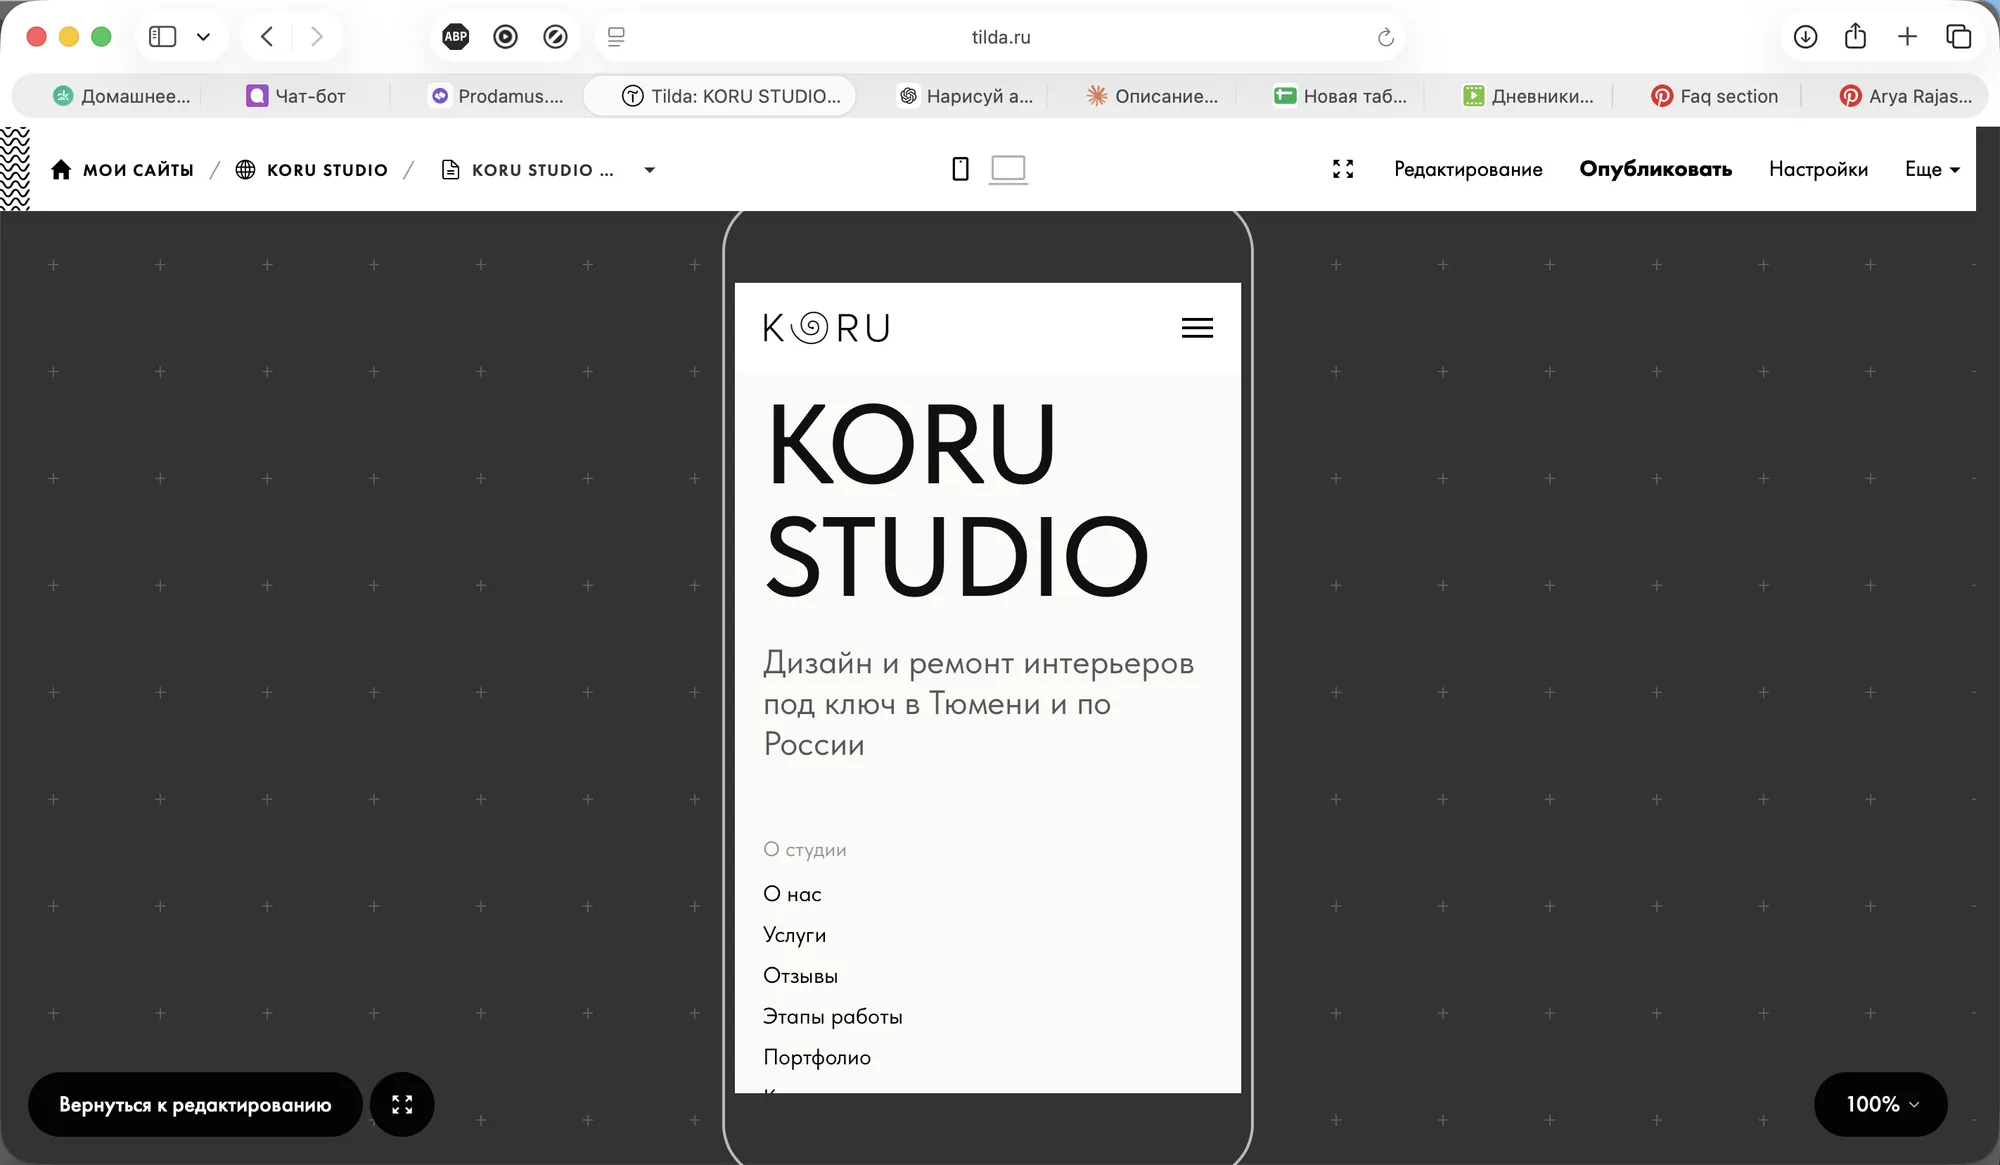Toggle fullscreen icon in Tilda toolbar
Image resolution: width=2000 pixels, height=1165 pixels.
click(1343, 169)
